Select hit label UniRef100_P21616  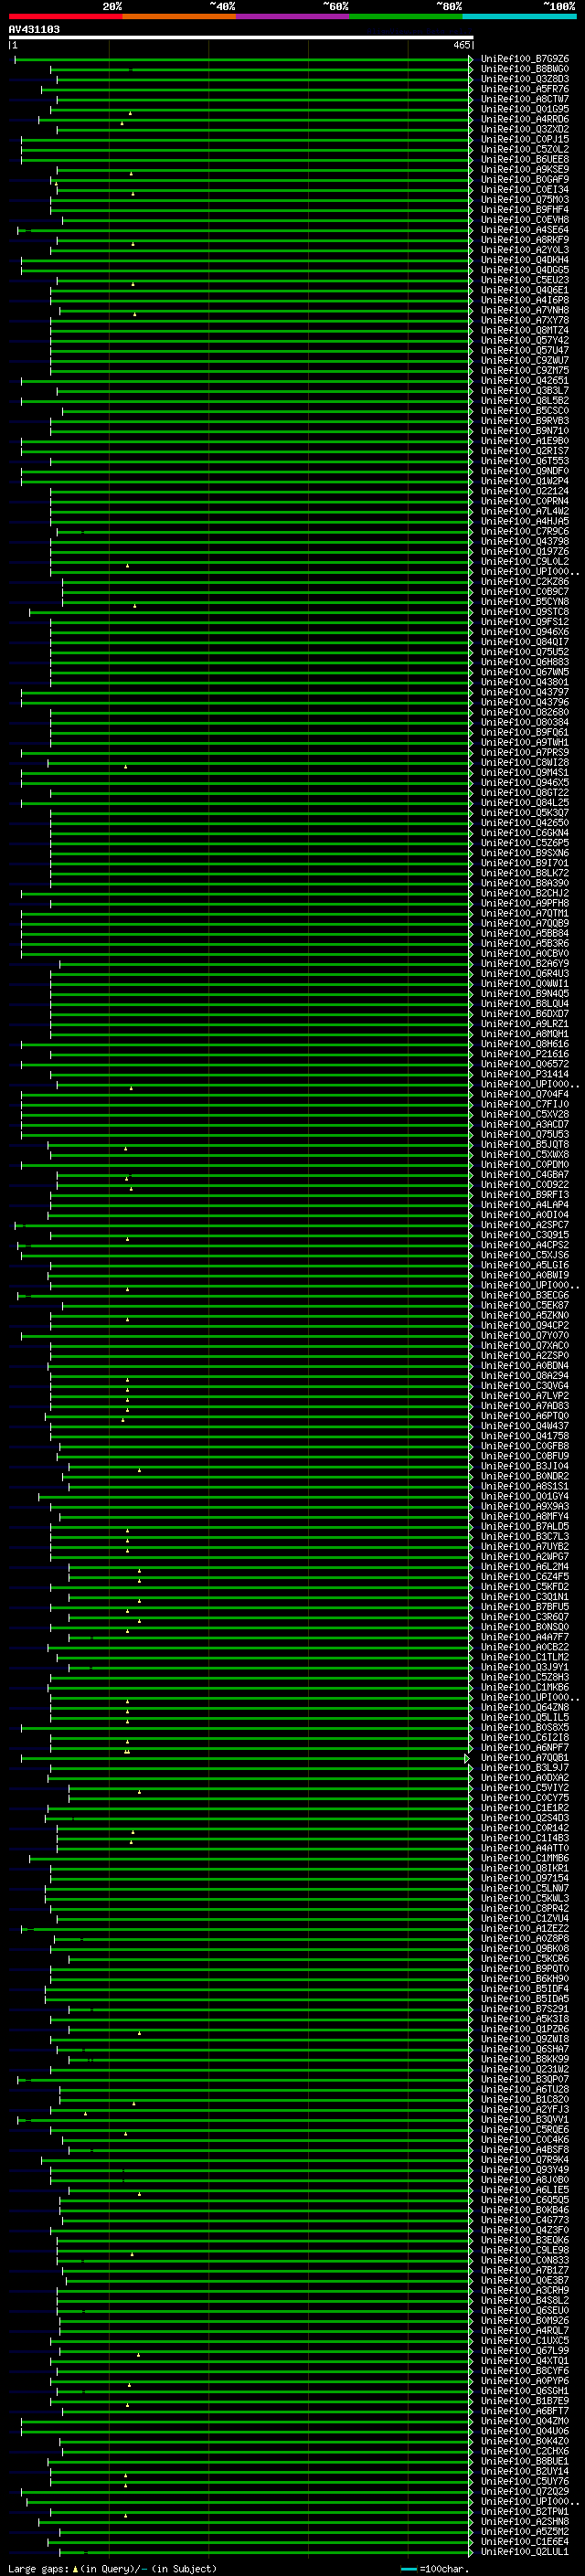[525, 1054]
